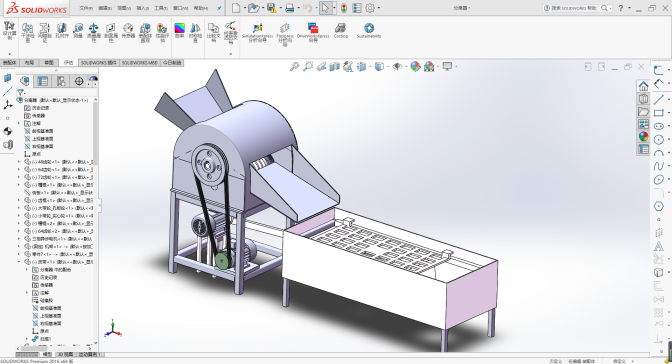Open Compare Documents (比较文档) tool
672x364 pixels.
coord(213,33)
